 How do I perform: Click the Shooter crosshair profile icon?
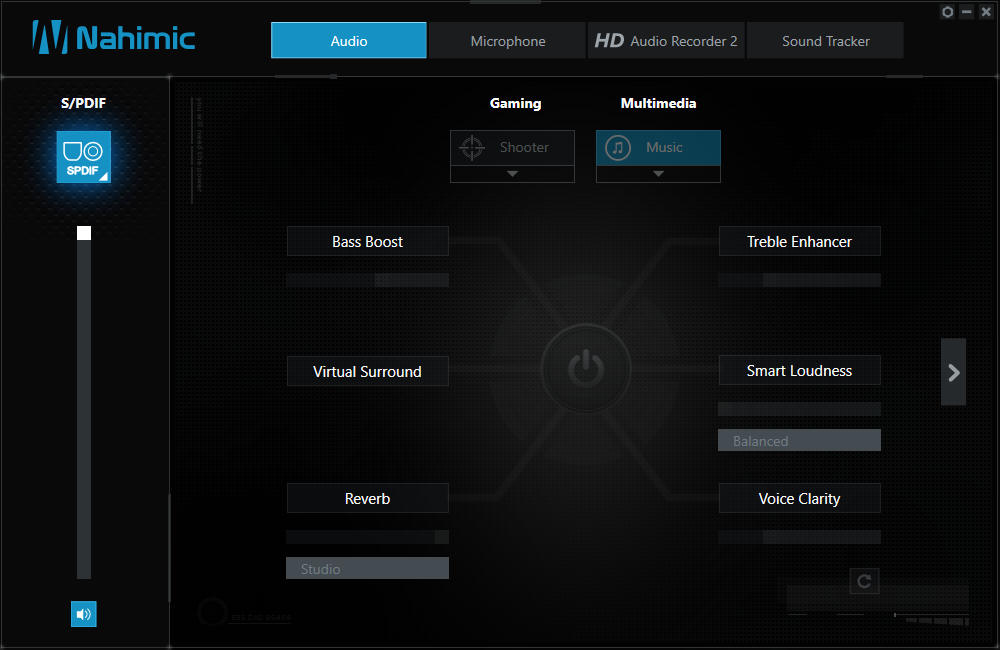tap(471, 148)
